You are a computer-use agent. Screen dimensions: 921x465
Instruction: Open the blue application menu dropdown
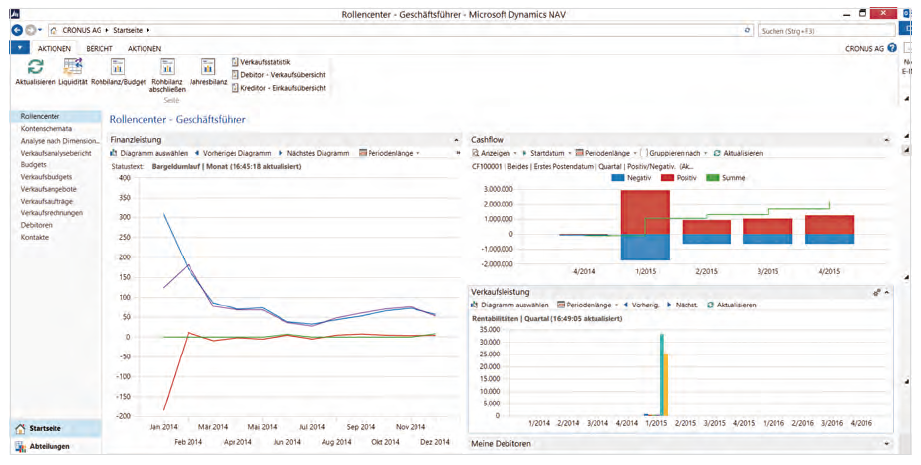pyautogui.click(x=20, y=48)
